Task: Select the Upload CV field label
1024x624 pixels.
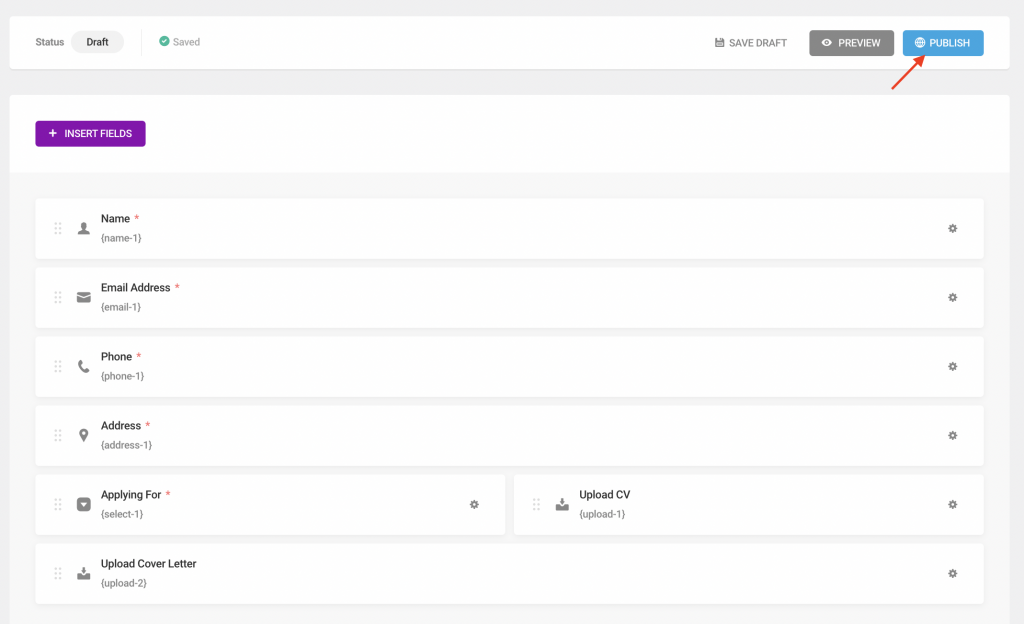Action: tap(605, 495)
